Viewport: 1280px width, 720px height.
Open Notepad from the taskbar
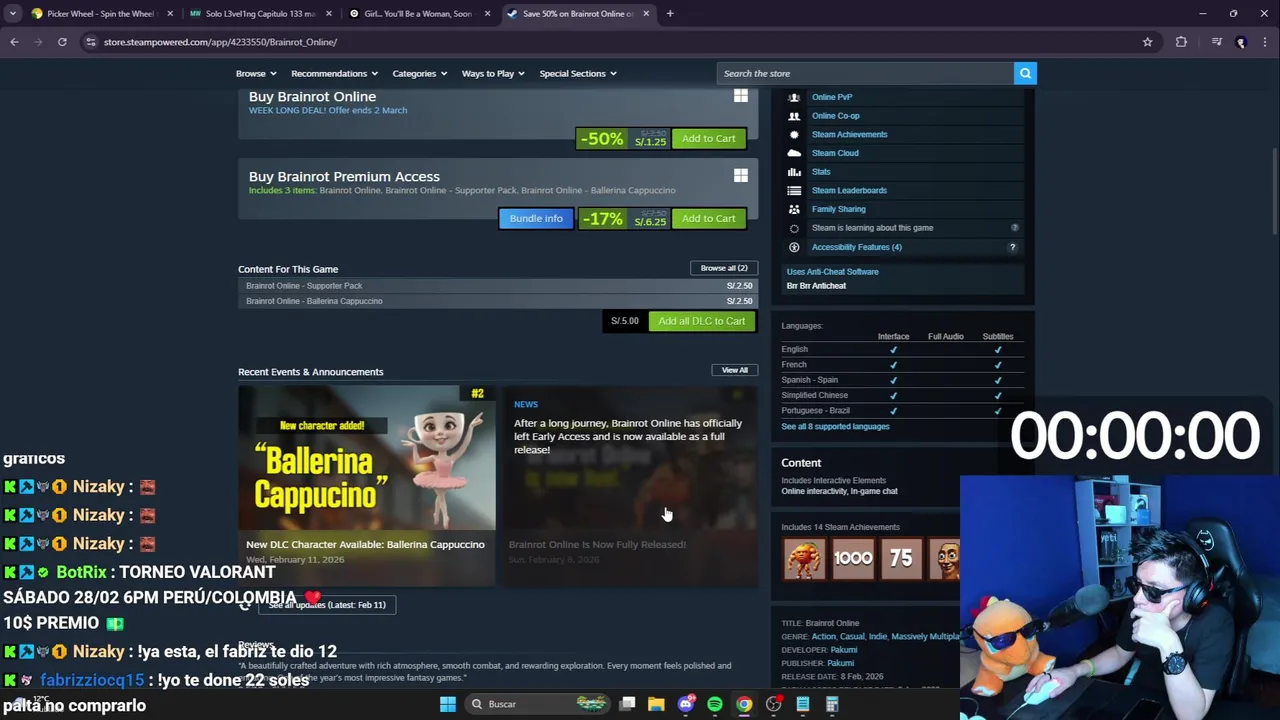802,704
